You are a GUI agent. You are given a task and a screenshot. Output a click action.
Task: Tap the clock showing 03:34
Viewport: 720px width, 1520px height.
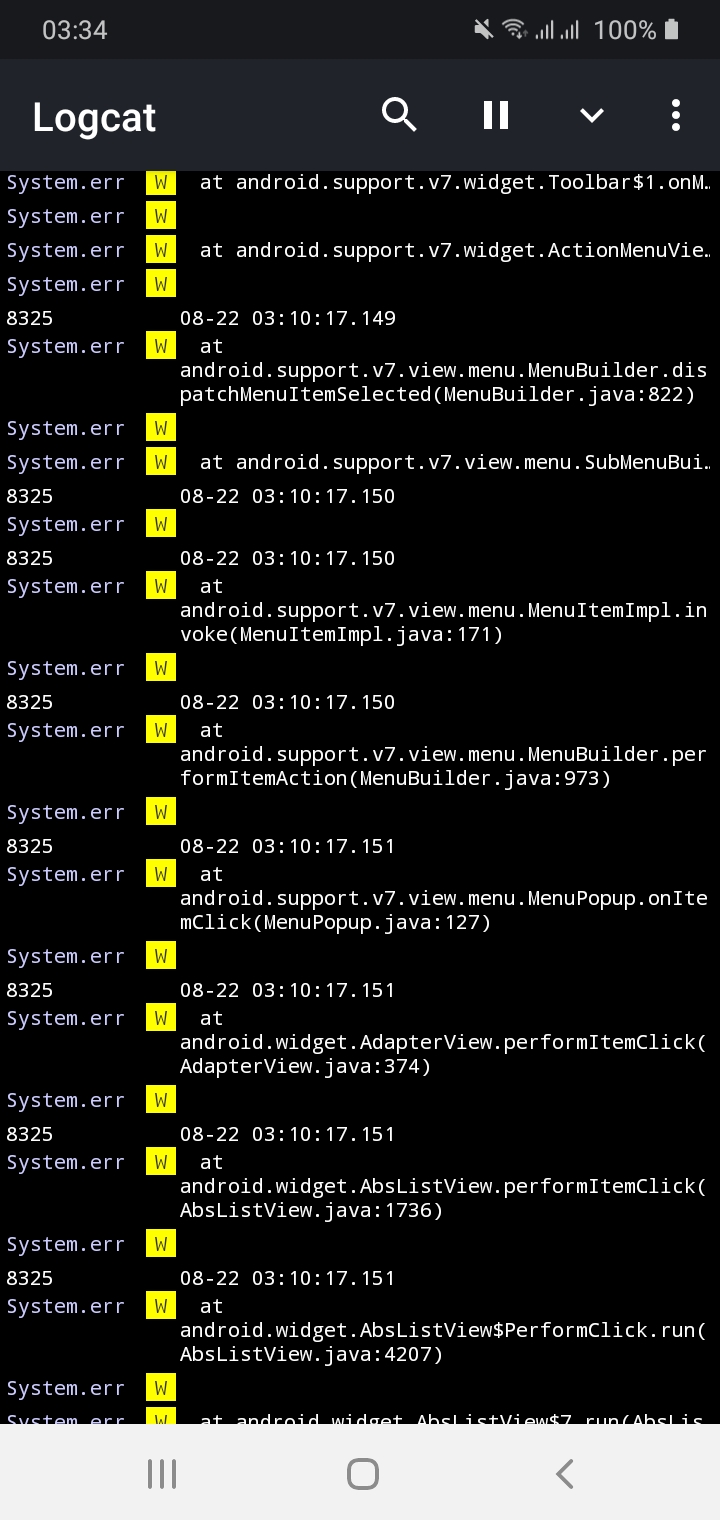click(x=74, y=30)
